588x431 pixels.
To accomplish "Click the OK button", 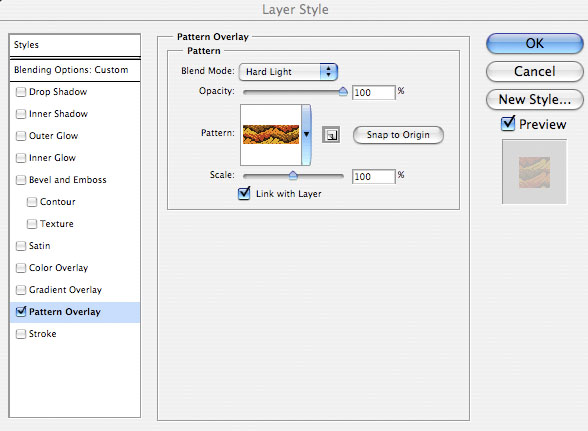I will (x=535, y=44).
